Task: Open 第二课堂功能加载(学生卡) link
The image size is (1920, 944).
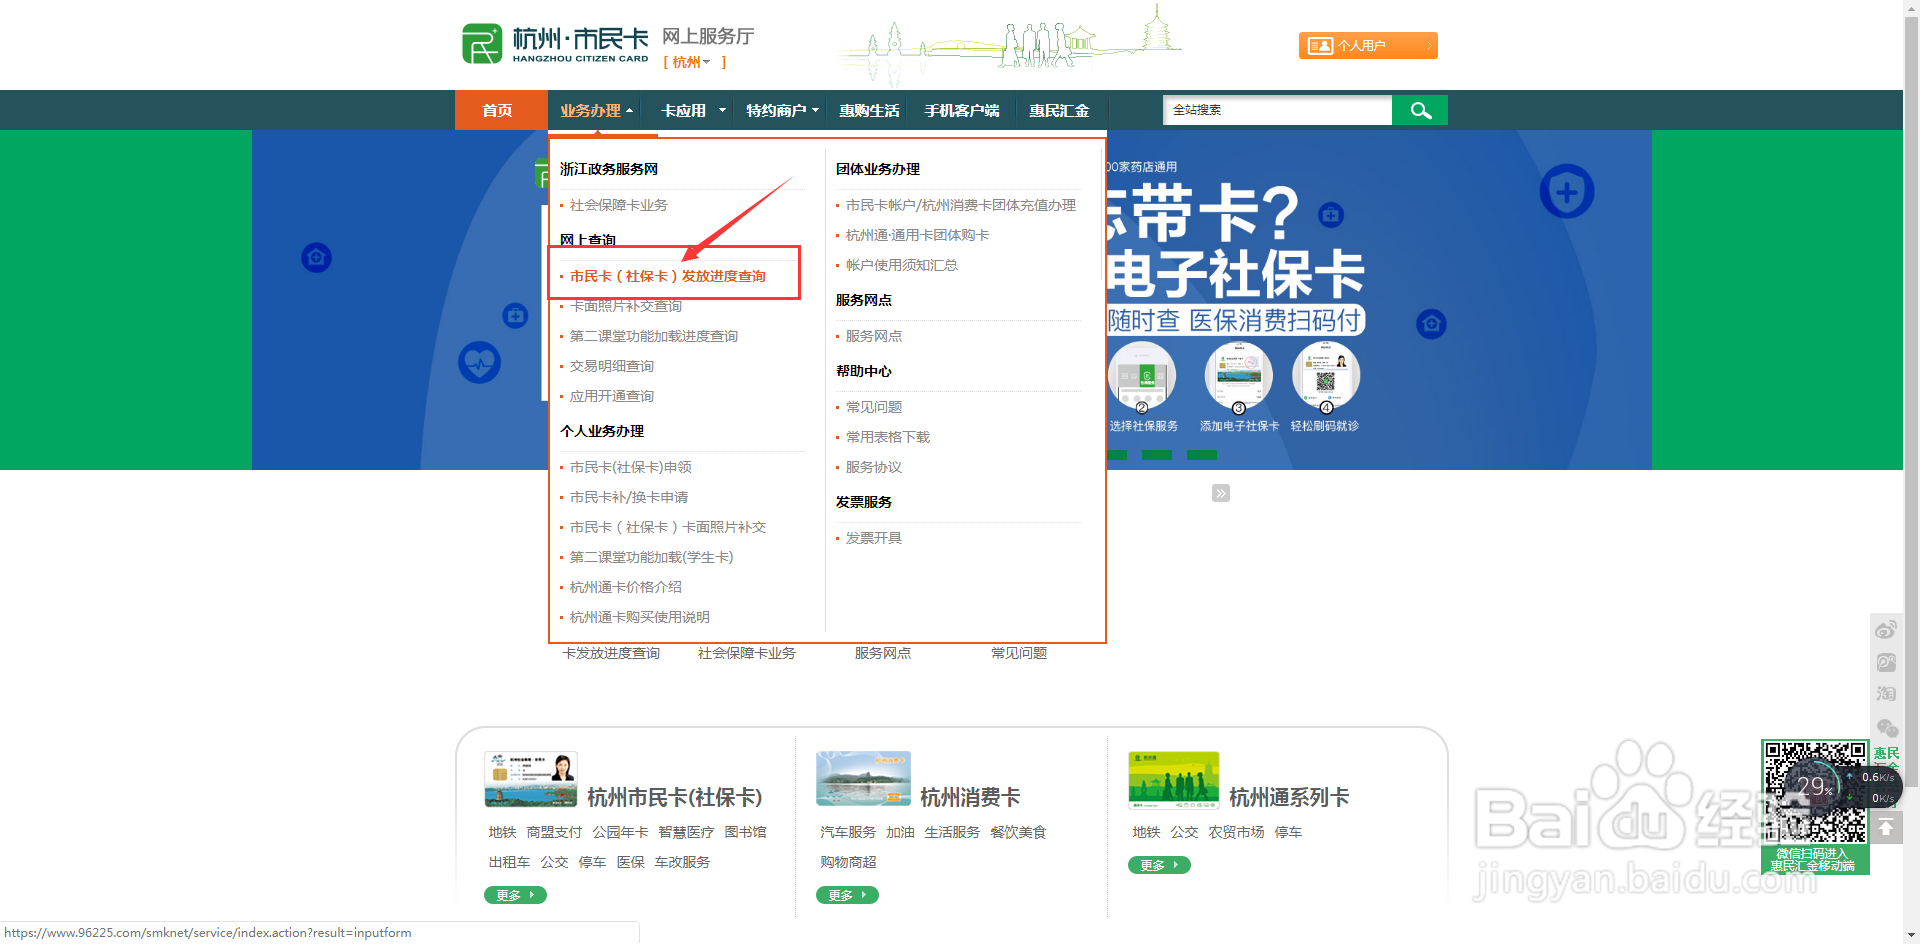Action: pos(652,557)
